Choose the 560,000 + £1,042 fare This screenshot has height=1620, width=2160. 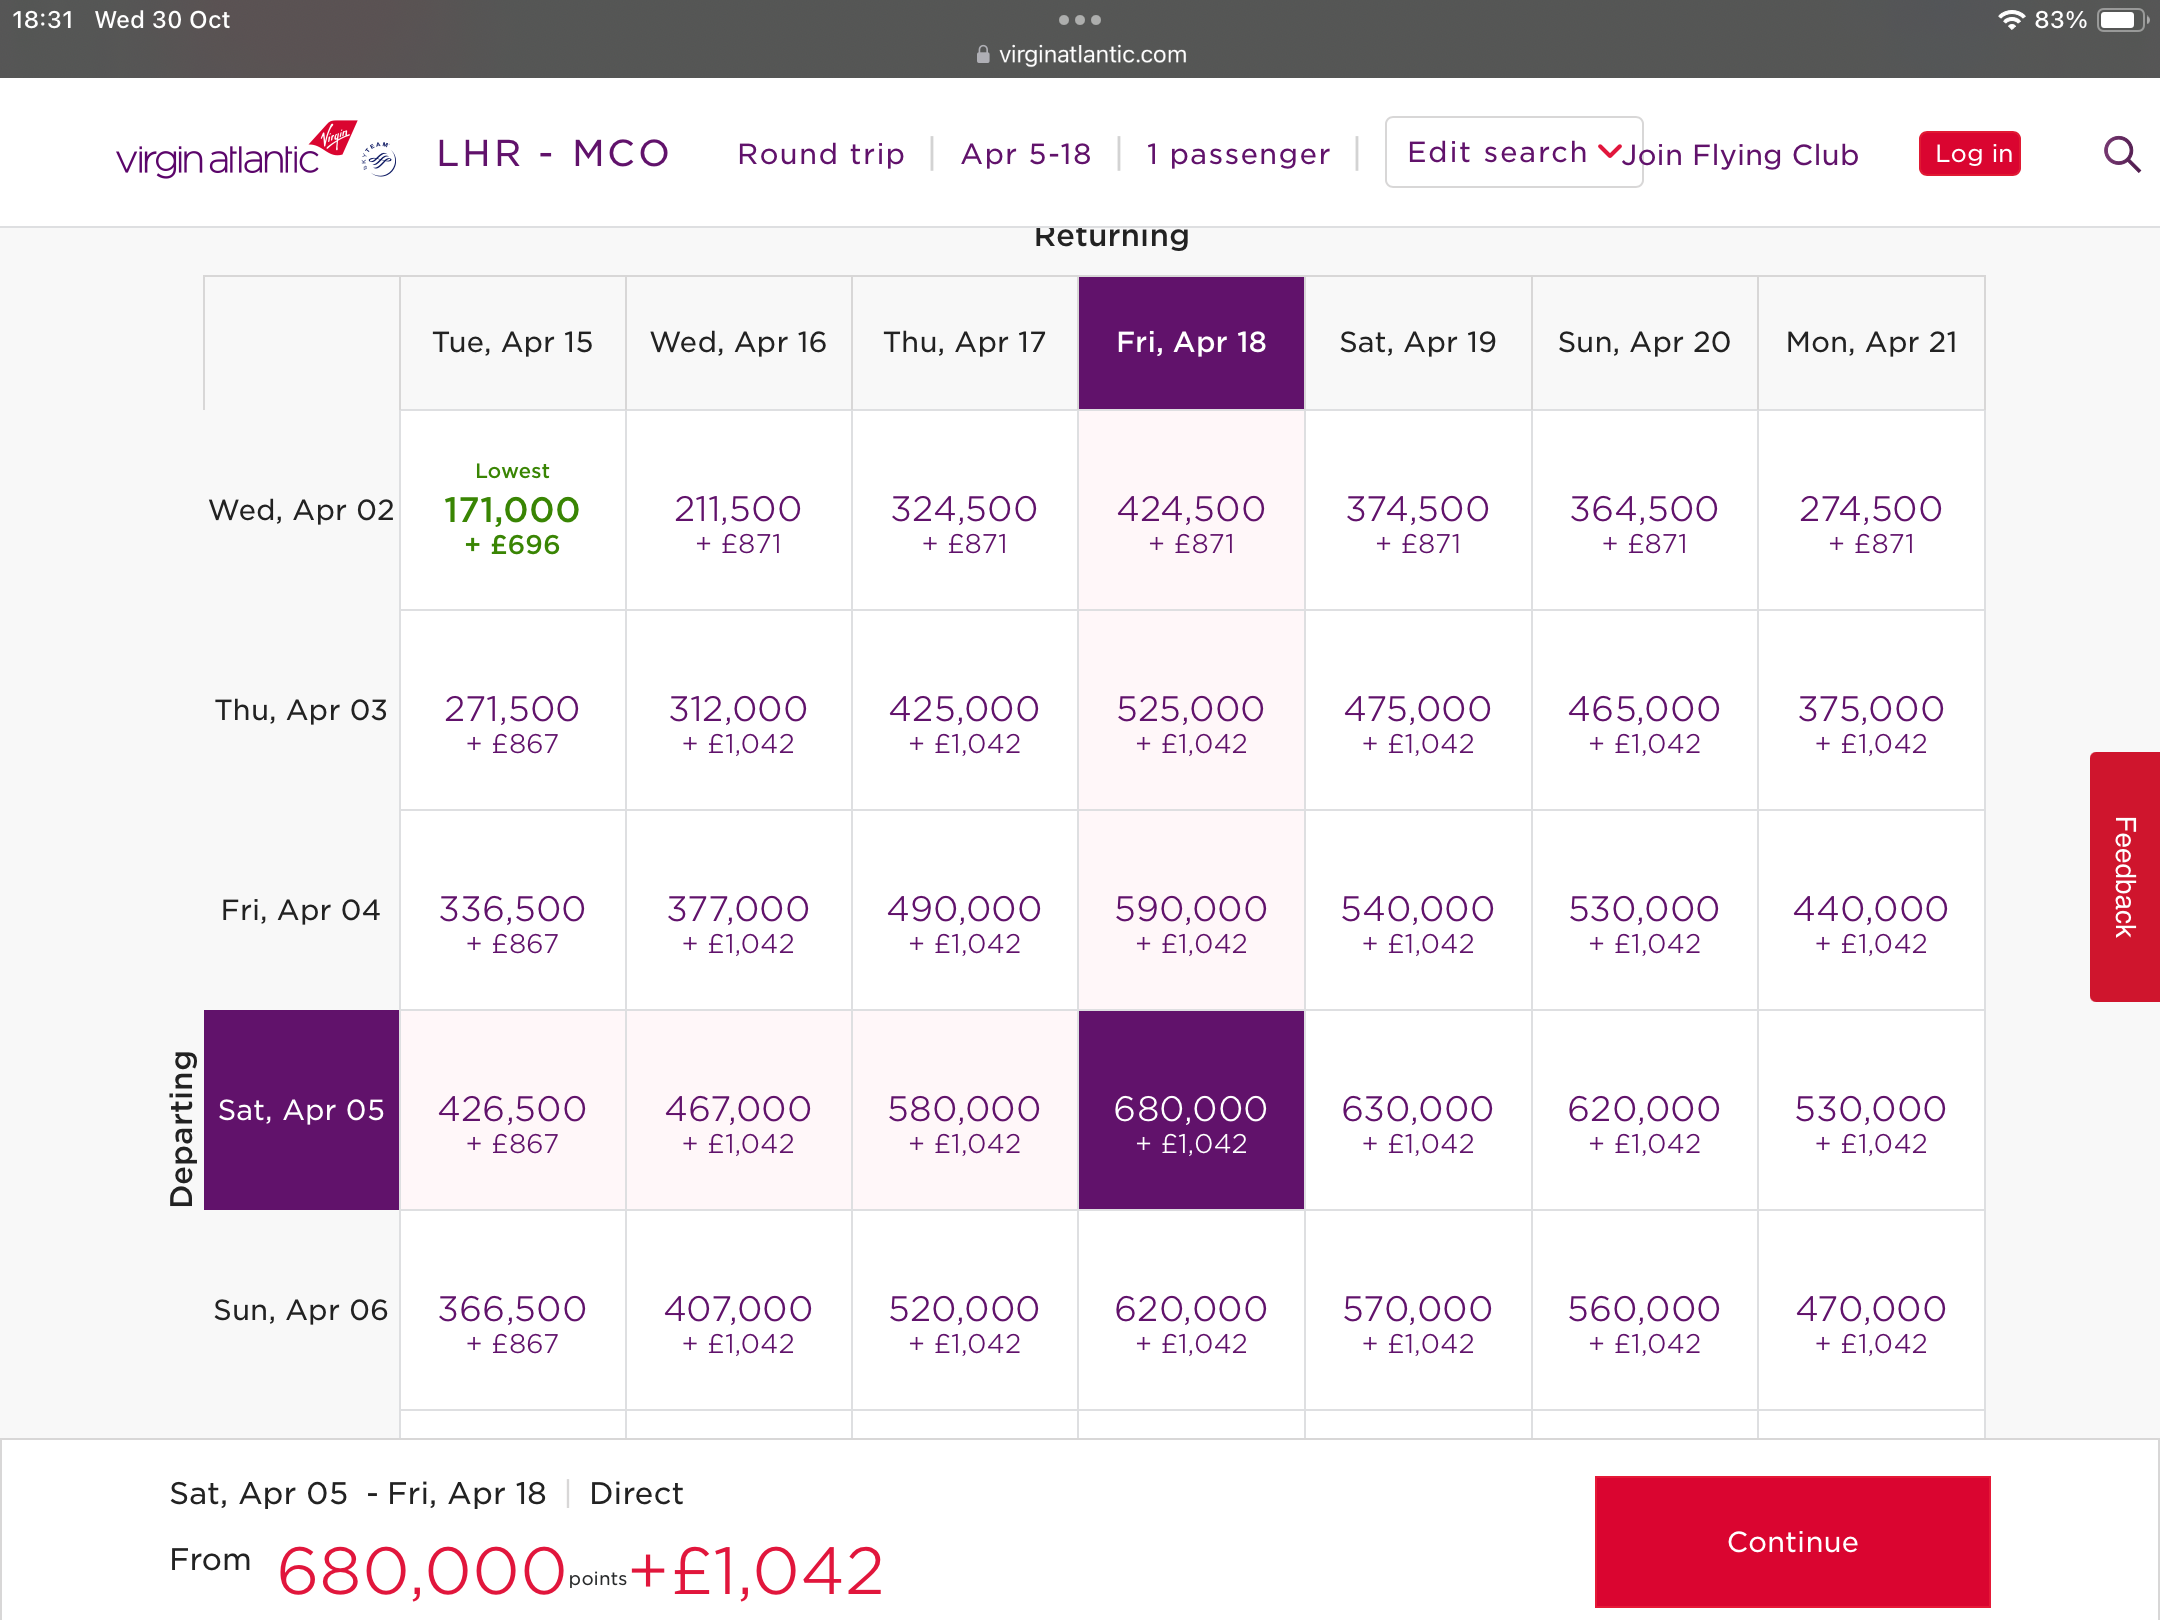[x=1644, y=1310]
